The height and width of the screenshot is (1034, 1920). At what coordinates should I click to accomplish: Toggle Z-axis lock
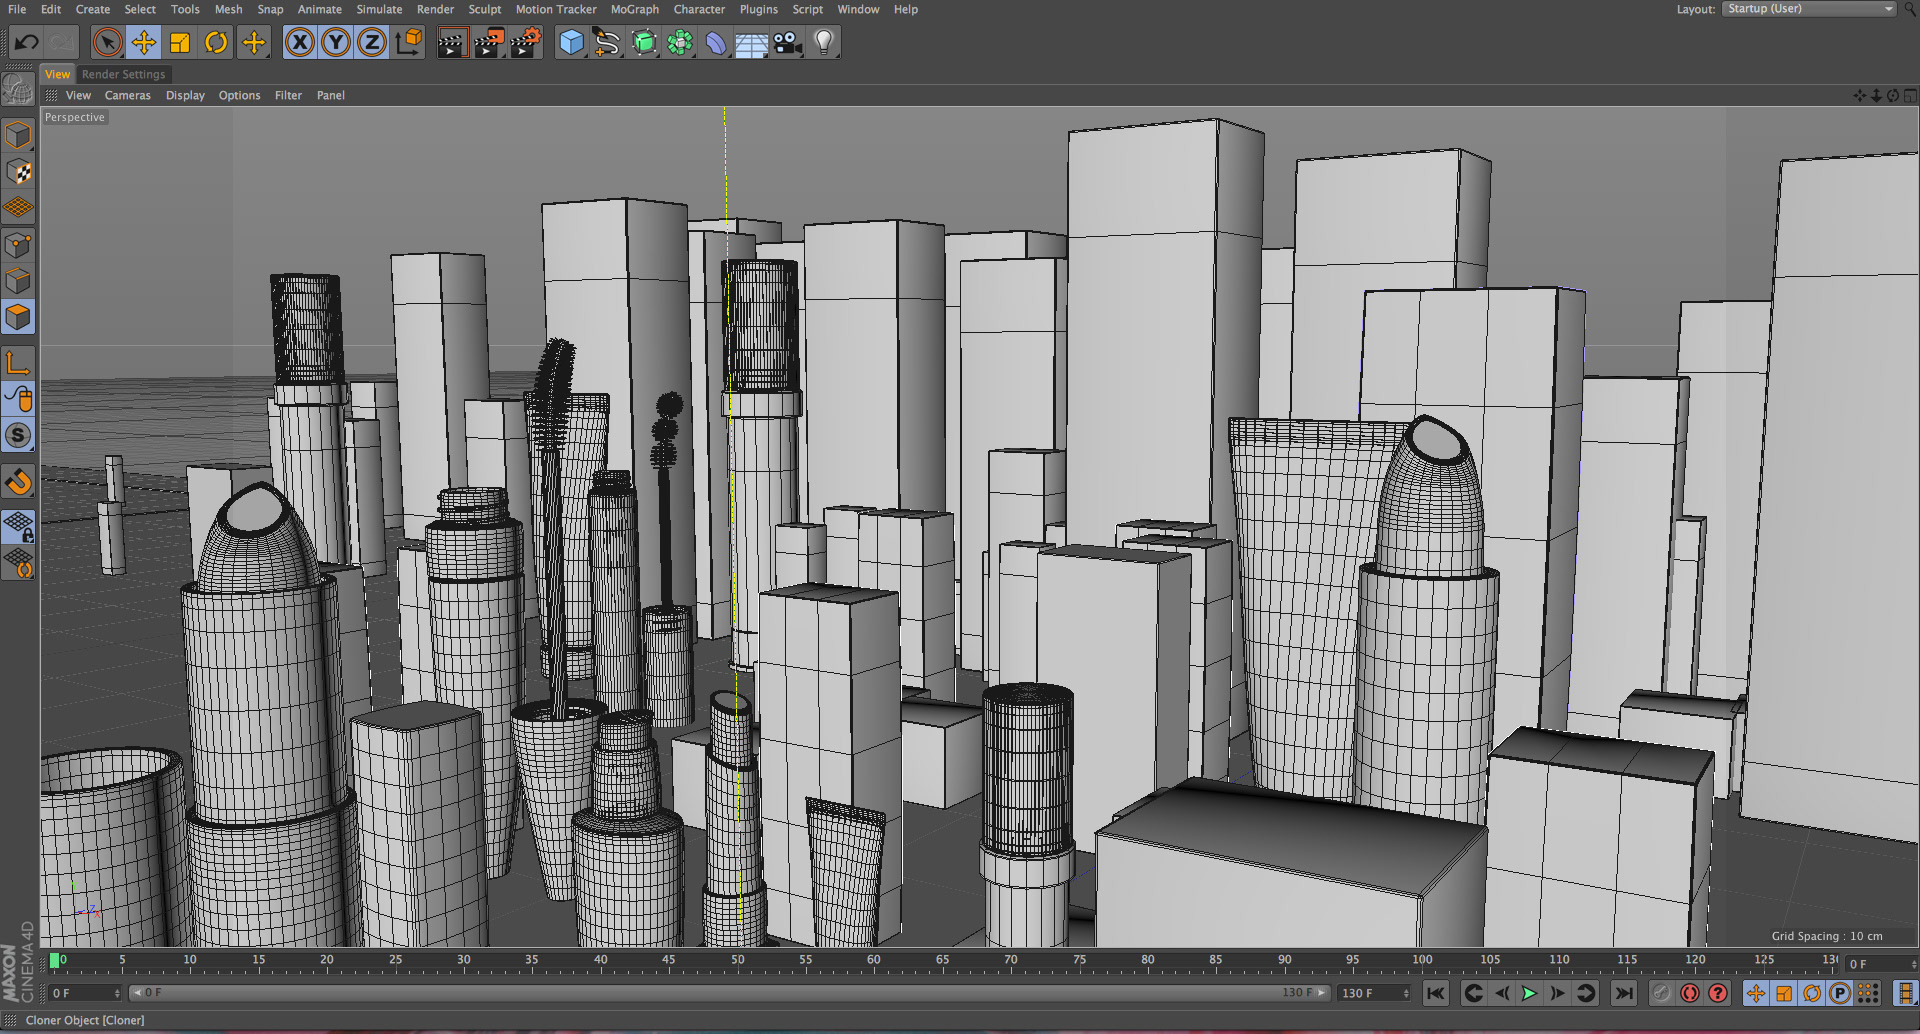pos(372,43)
